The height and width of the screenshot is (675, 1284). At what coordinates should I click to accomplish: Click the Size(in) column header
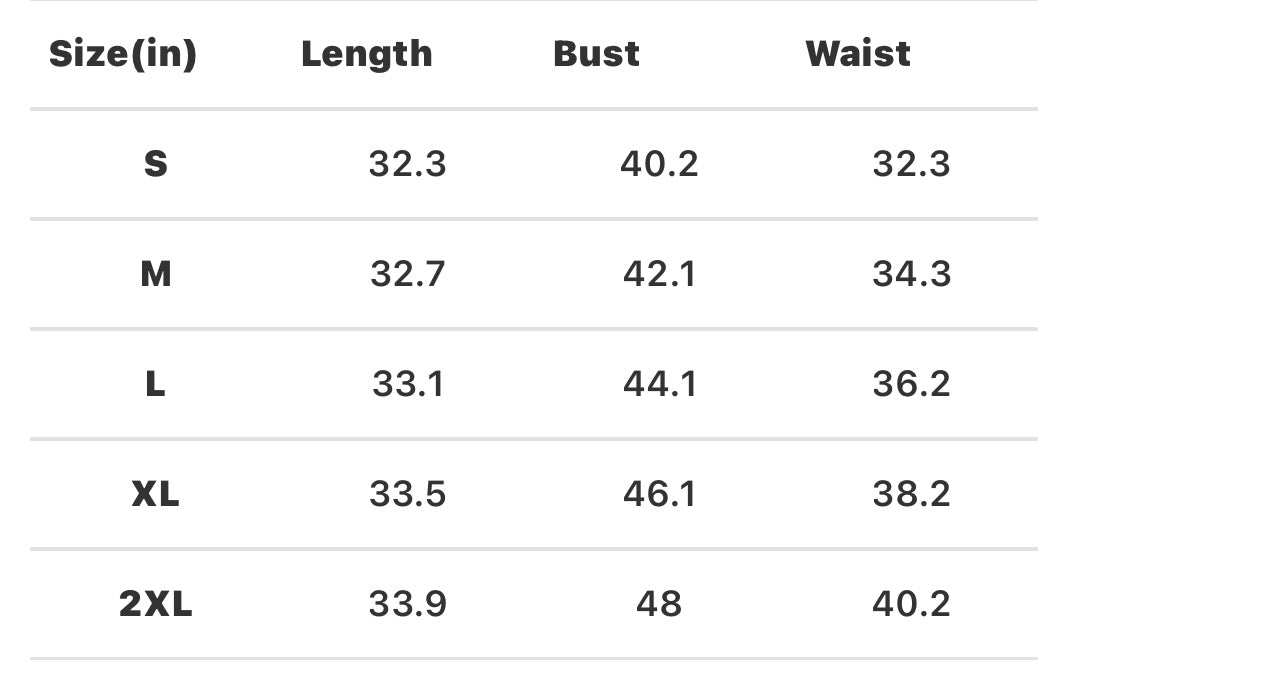click(x=123, y=54)
